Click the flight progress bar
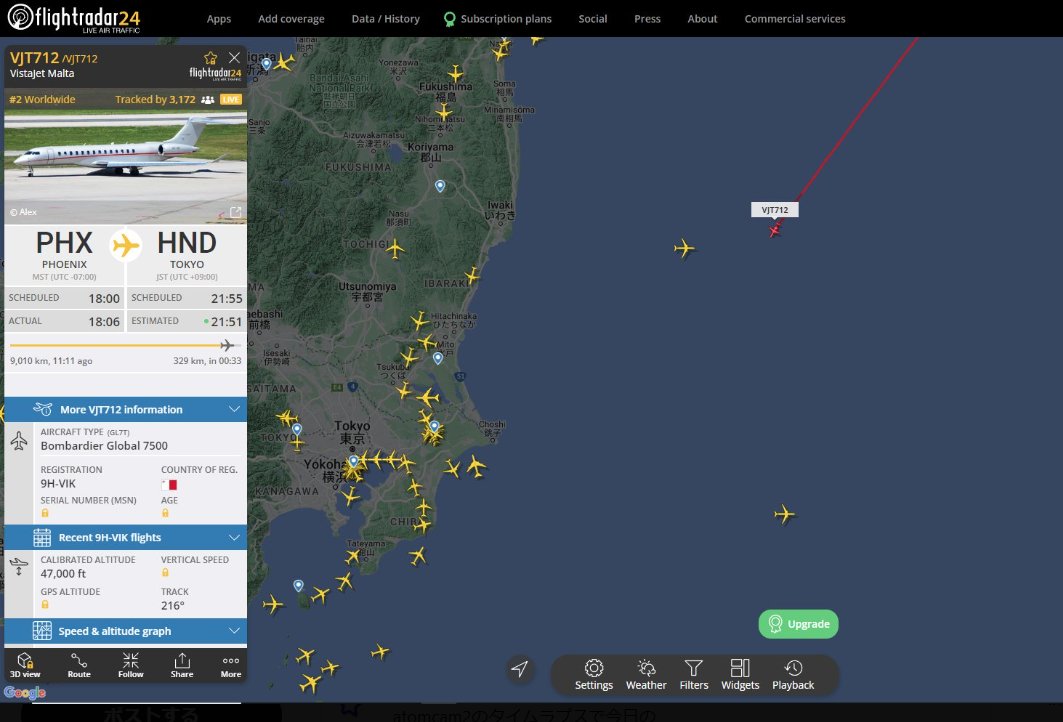This screenshot has width=1063, height=722. click(120, 345)
